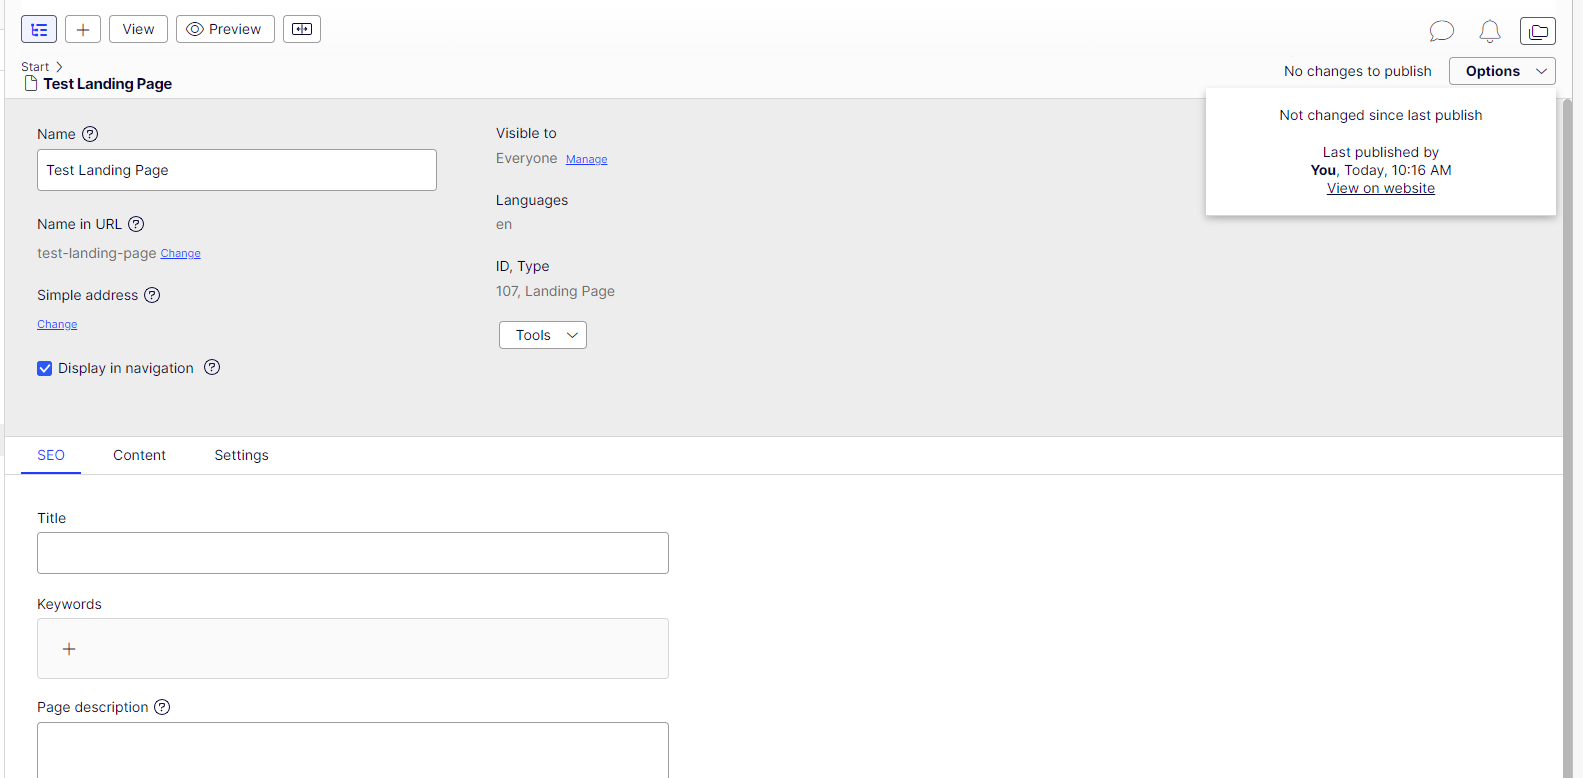
Task: Click help icon beside Simple address
Action: 152,295
